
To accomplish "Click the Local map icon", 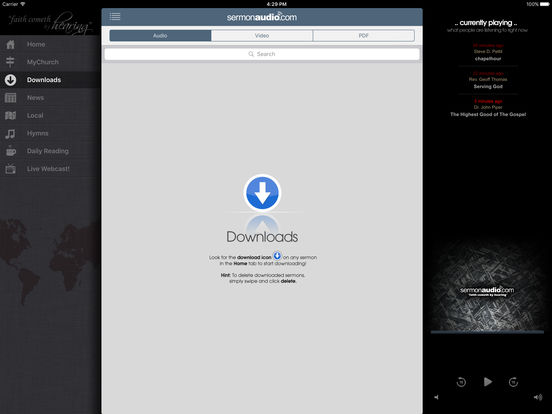I will [x=11, y=115].
